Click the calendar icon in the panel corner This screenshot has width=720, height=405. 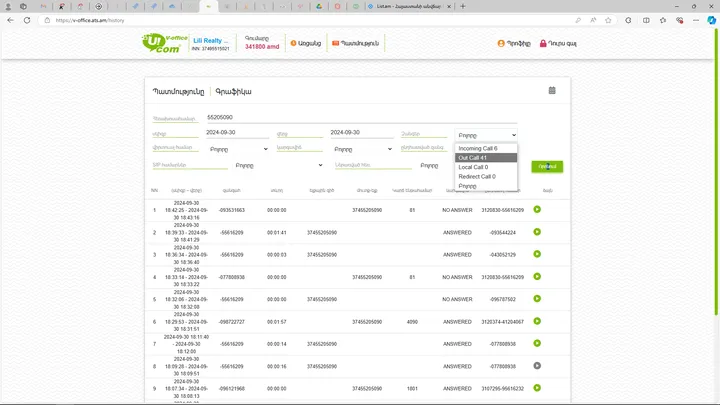(551, 91)
